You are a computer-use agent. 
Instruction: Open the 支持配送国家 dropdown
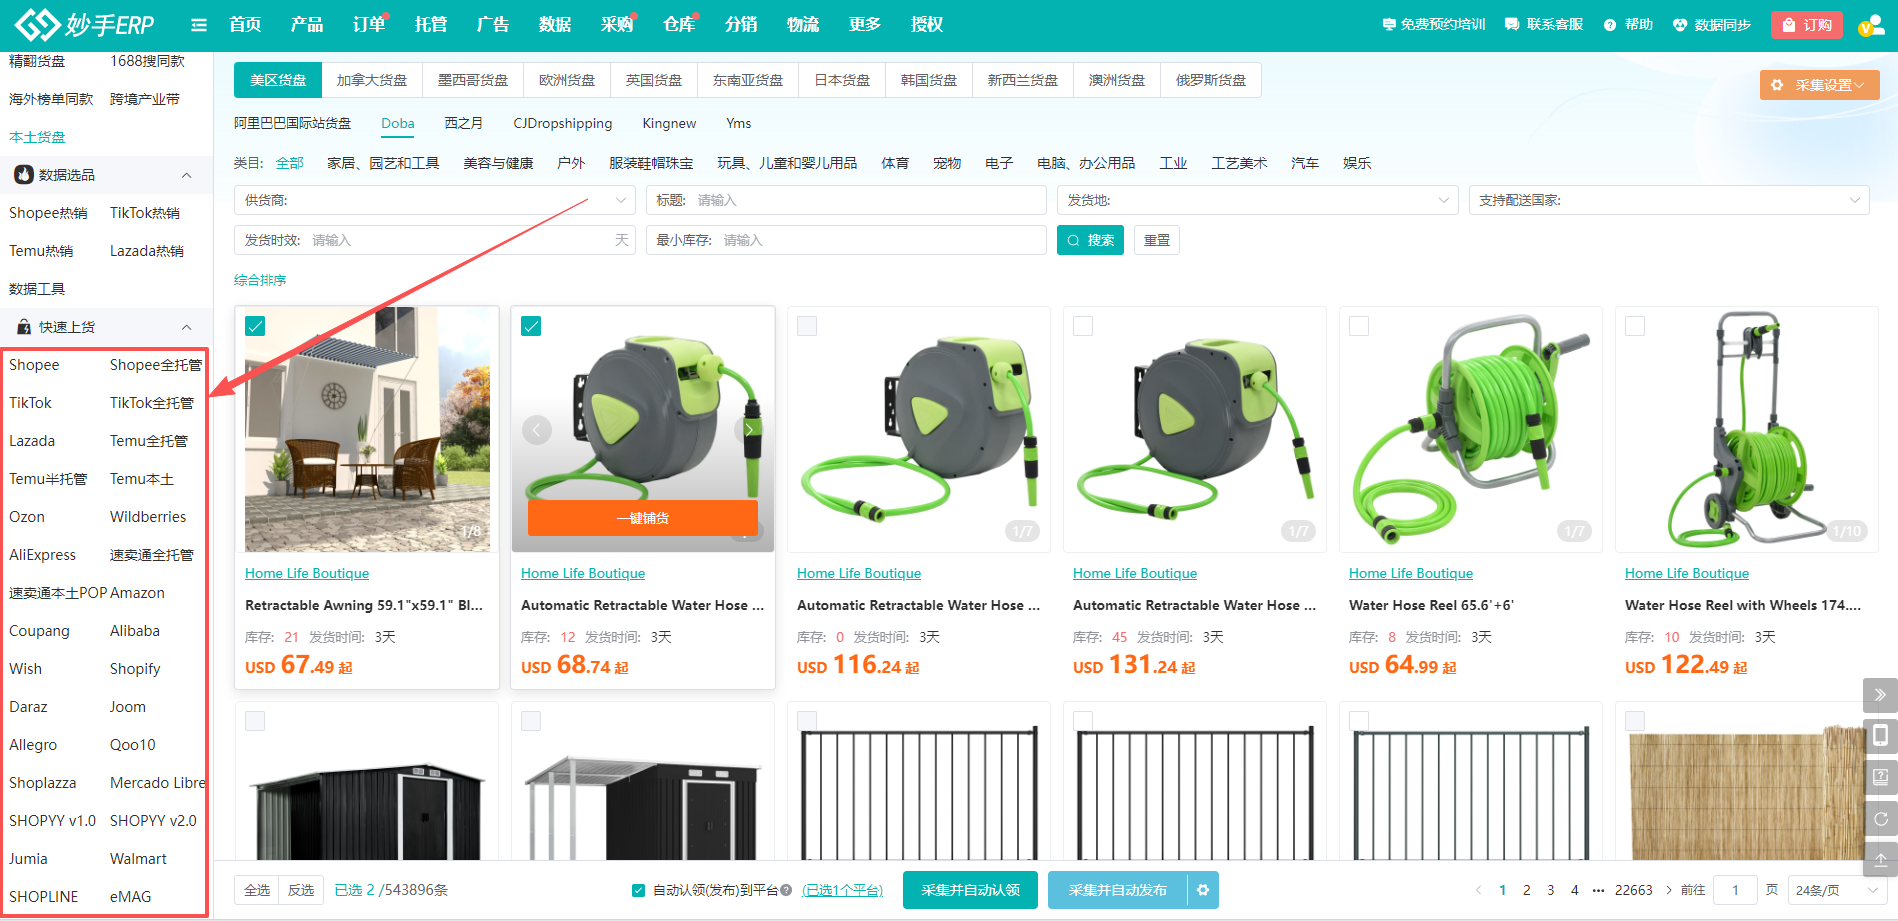pos(1669,200)
